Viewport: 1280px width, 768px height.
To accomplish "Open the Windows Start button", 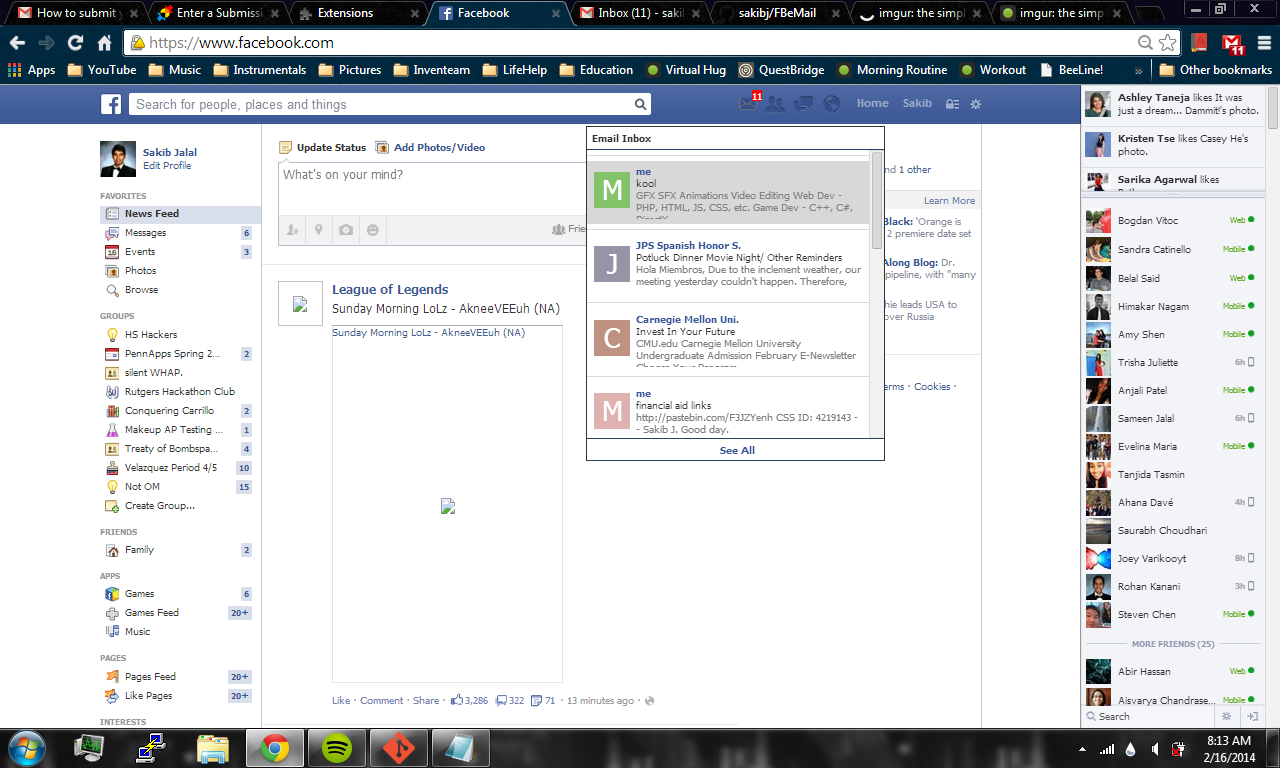I will click(26, 747).
